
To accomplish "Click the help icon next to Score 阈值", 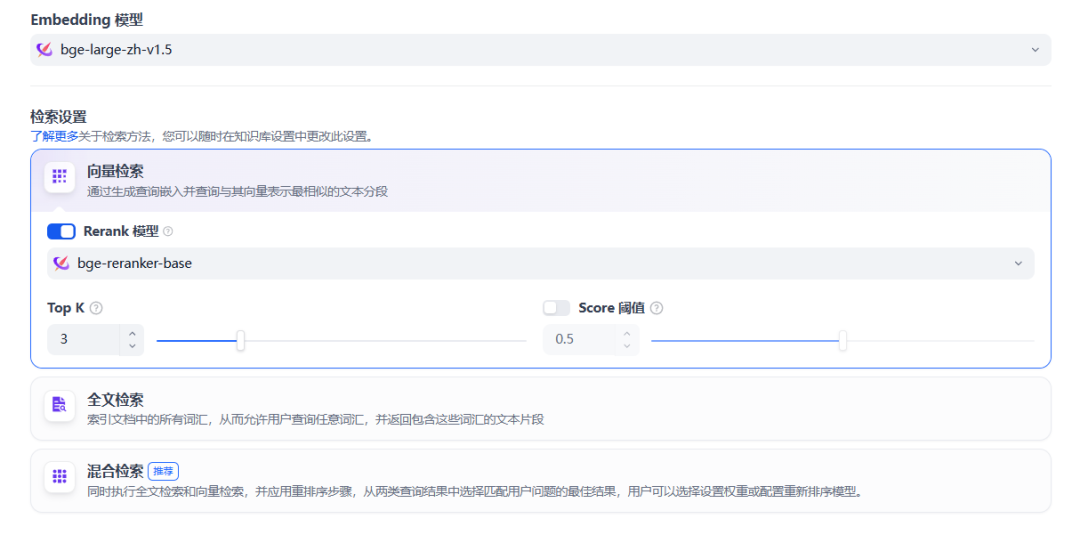I will 656,308.
